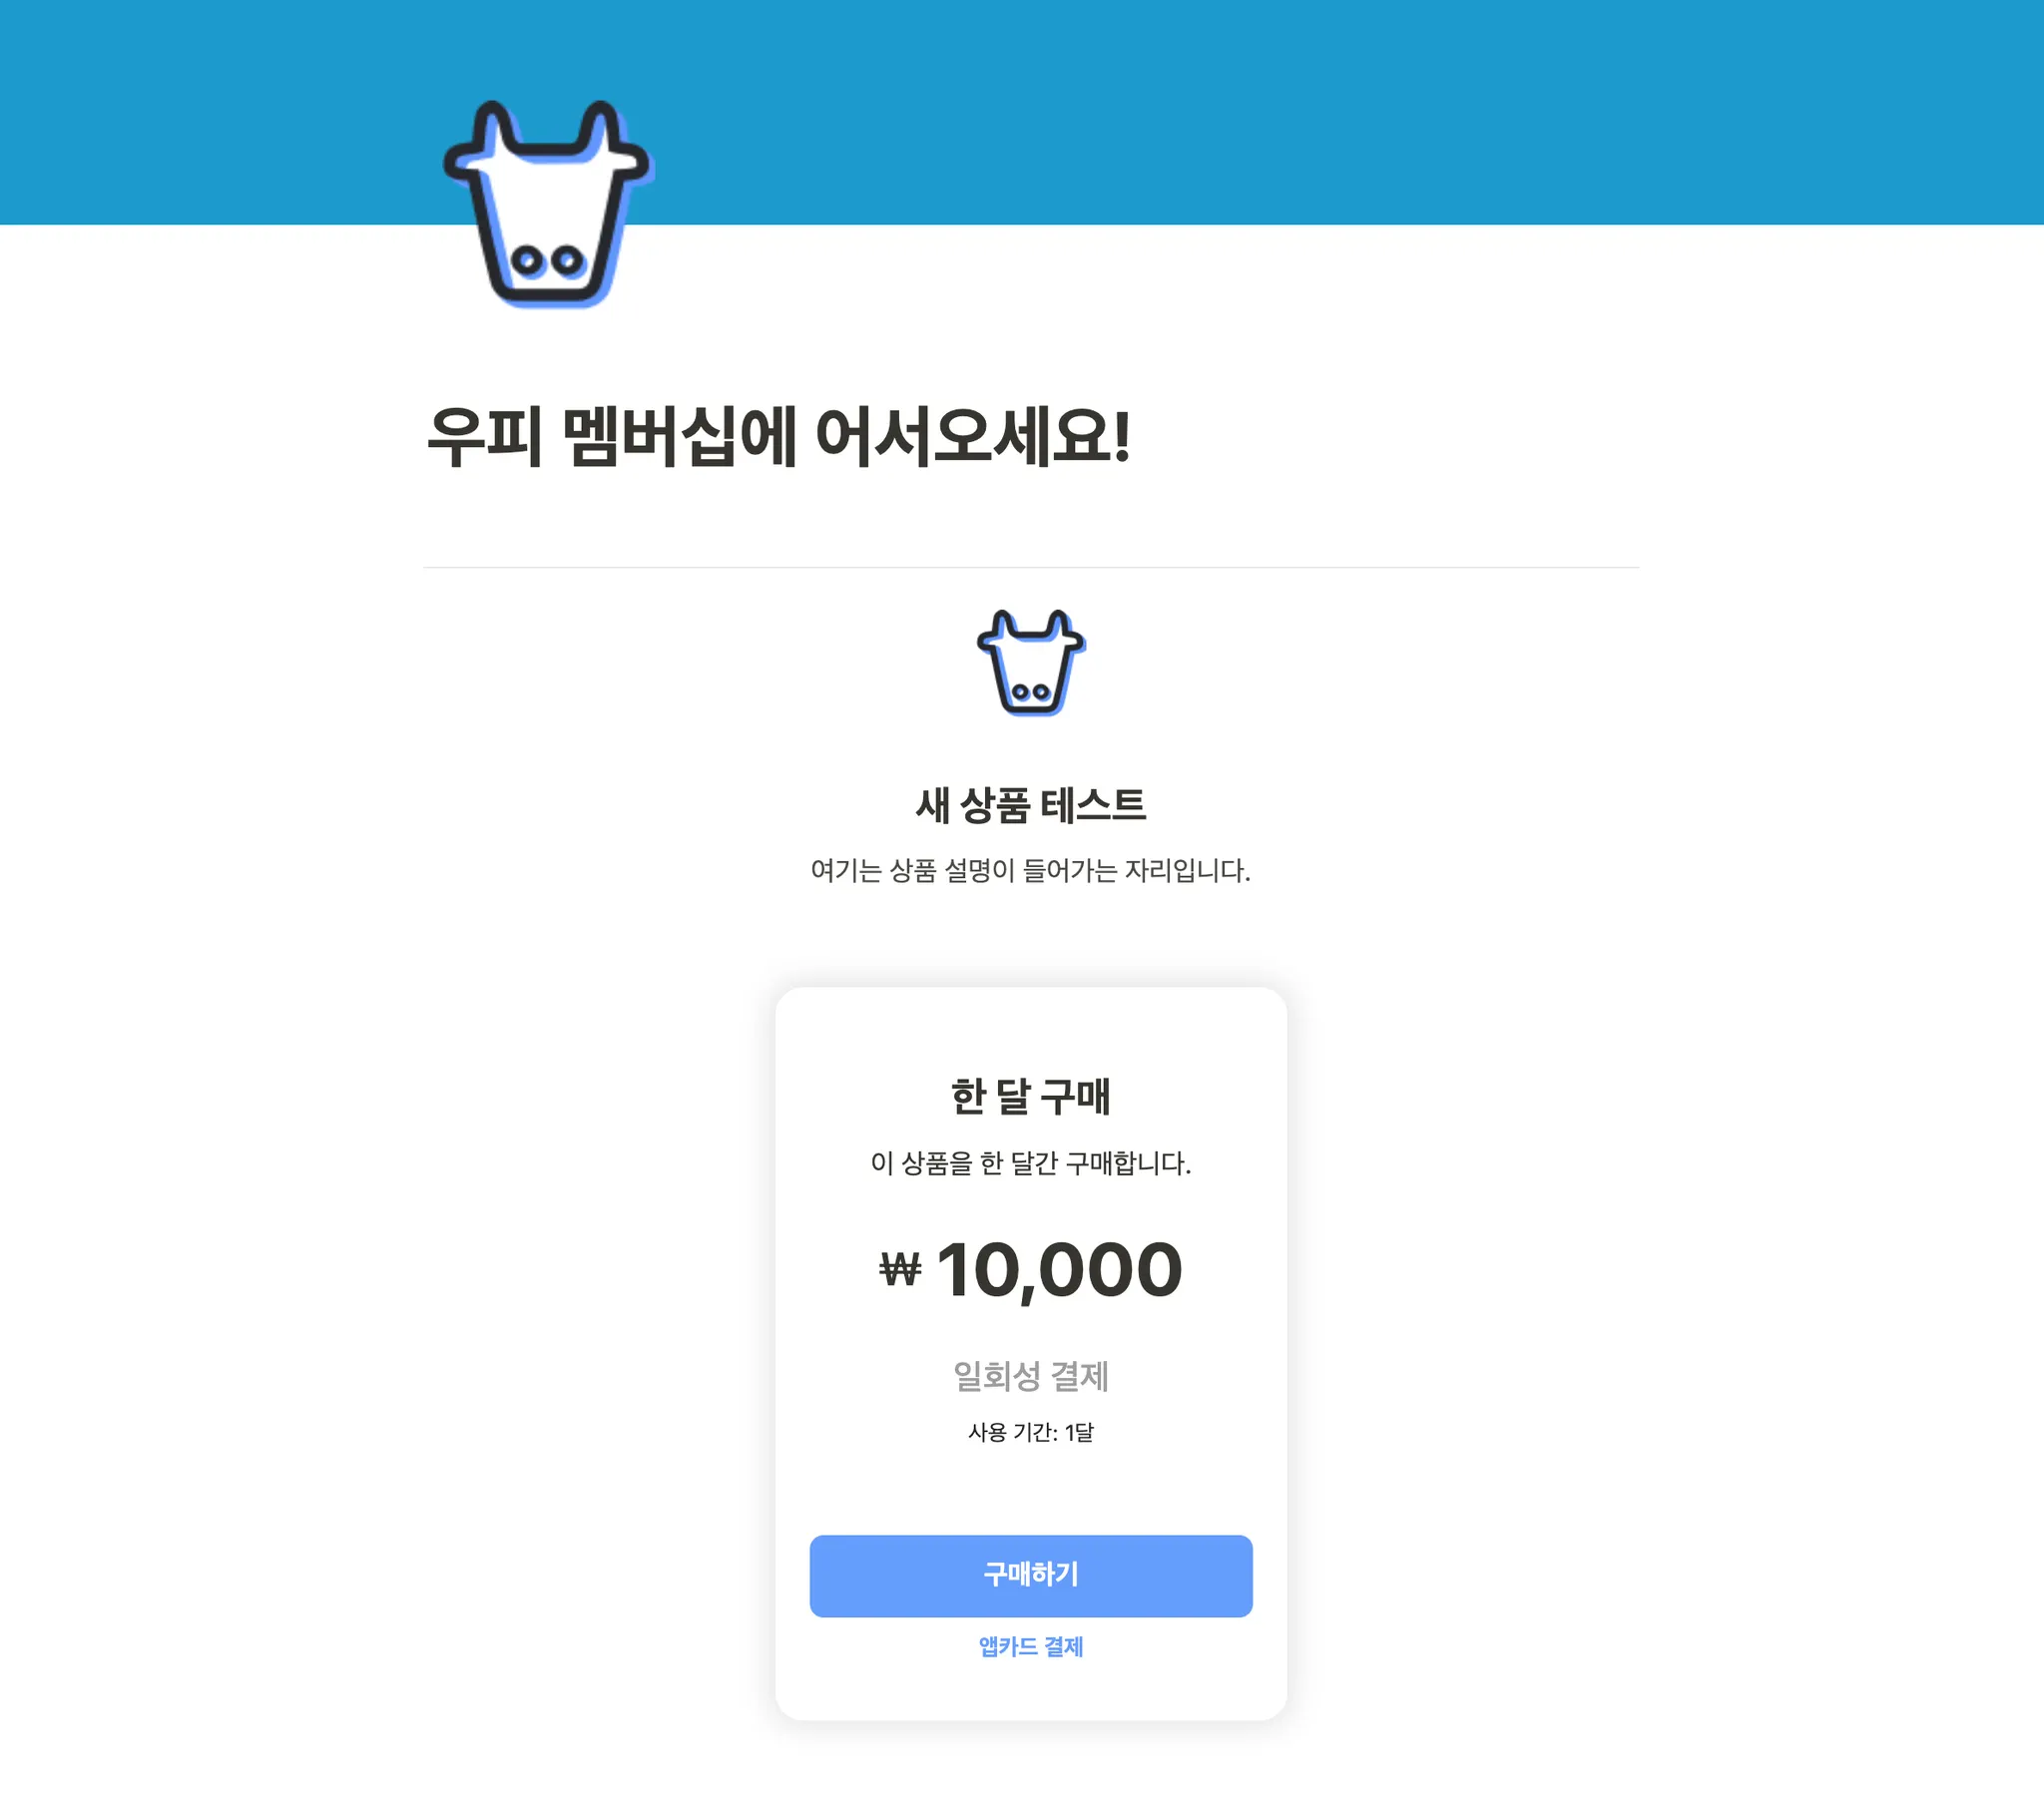Click the 사용 기간: 1달 text

(1031, 1432)
